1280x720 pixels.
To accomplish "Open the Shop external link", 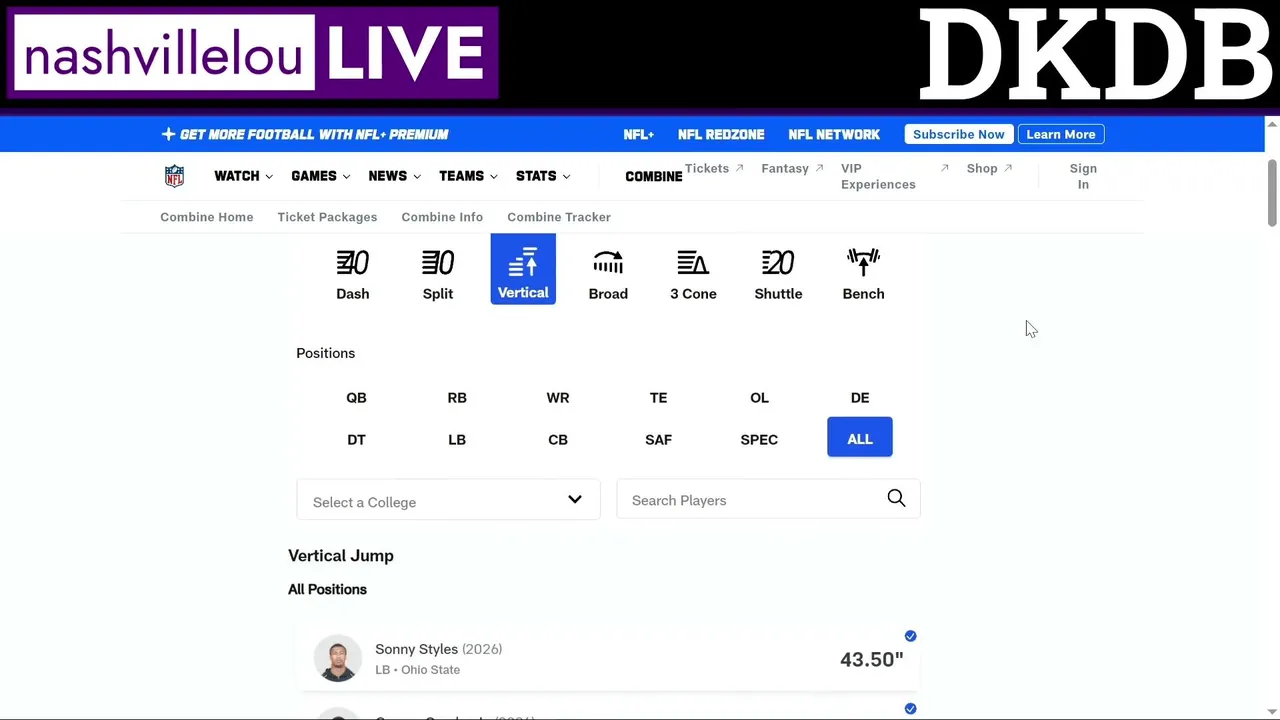I will [989, 168].
